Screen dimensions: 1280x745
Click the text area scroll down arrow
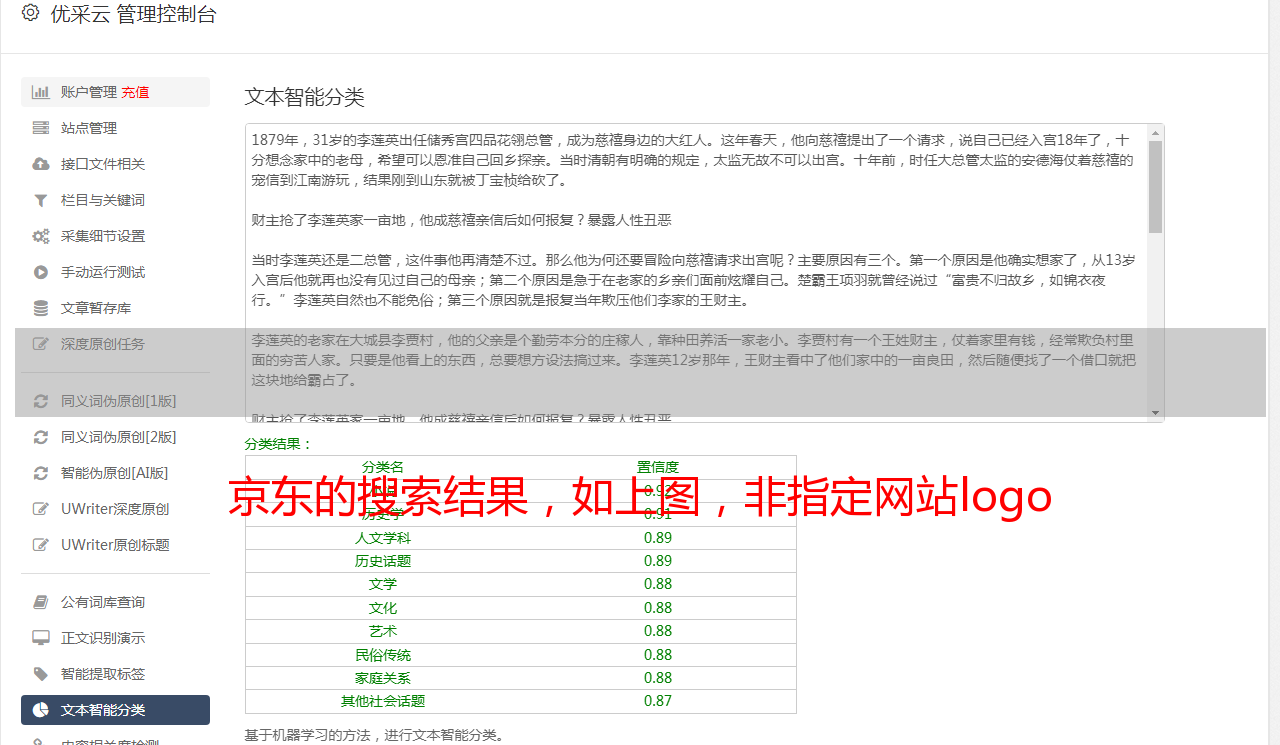tap(1156, 413)
